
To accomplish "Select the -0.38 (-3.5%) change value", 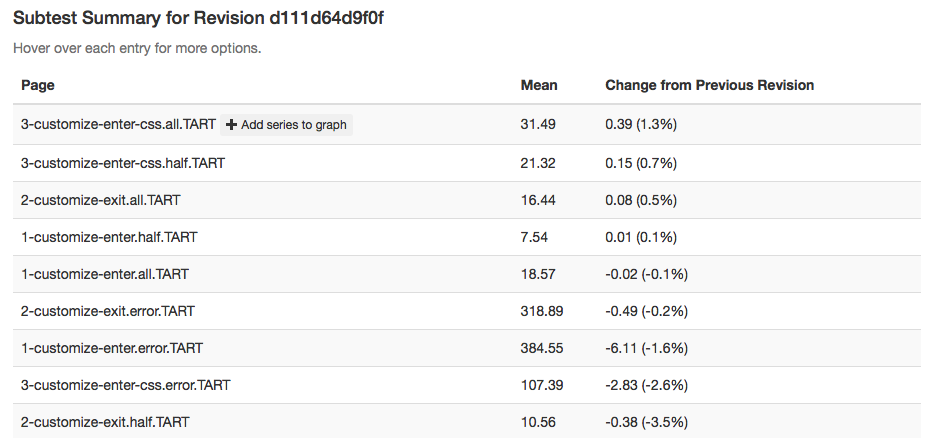I will [x=646, y=422].
